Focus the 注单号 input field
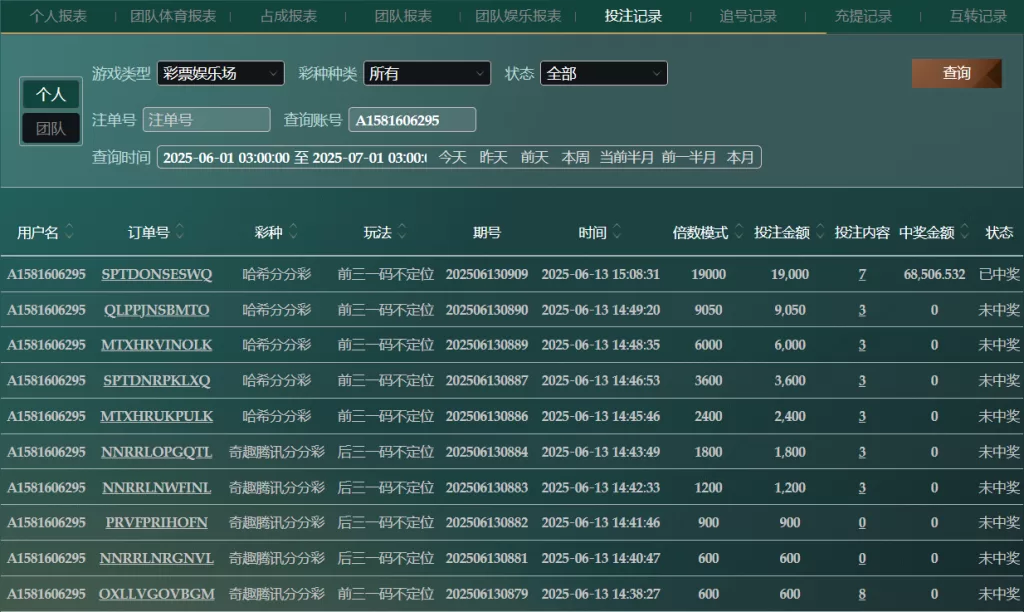 [x=206, y=120]
